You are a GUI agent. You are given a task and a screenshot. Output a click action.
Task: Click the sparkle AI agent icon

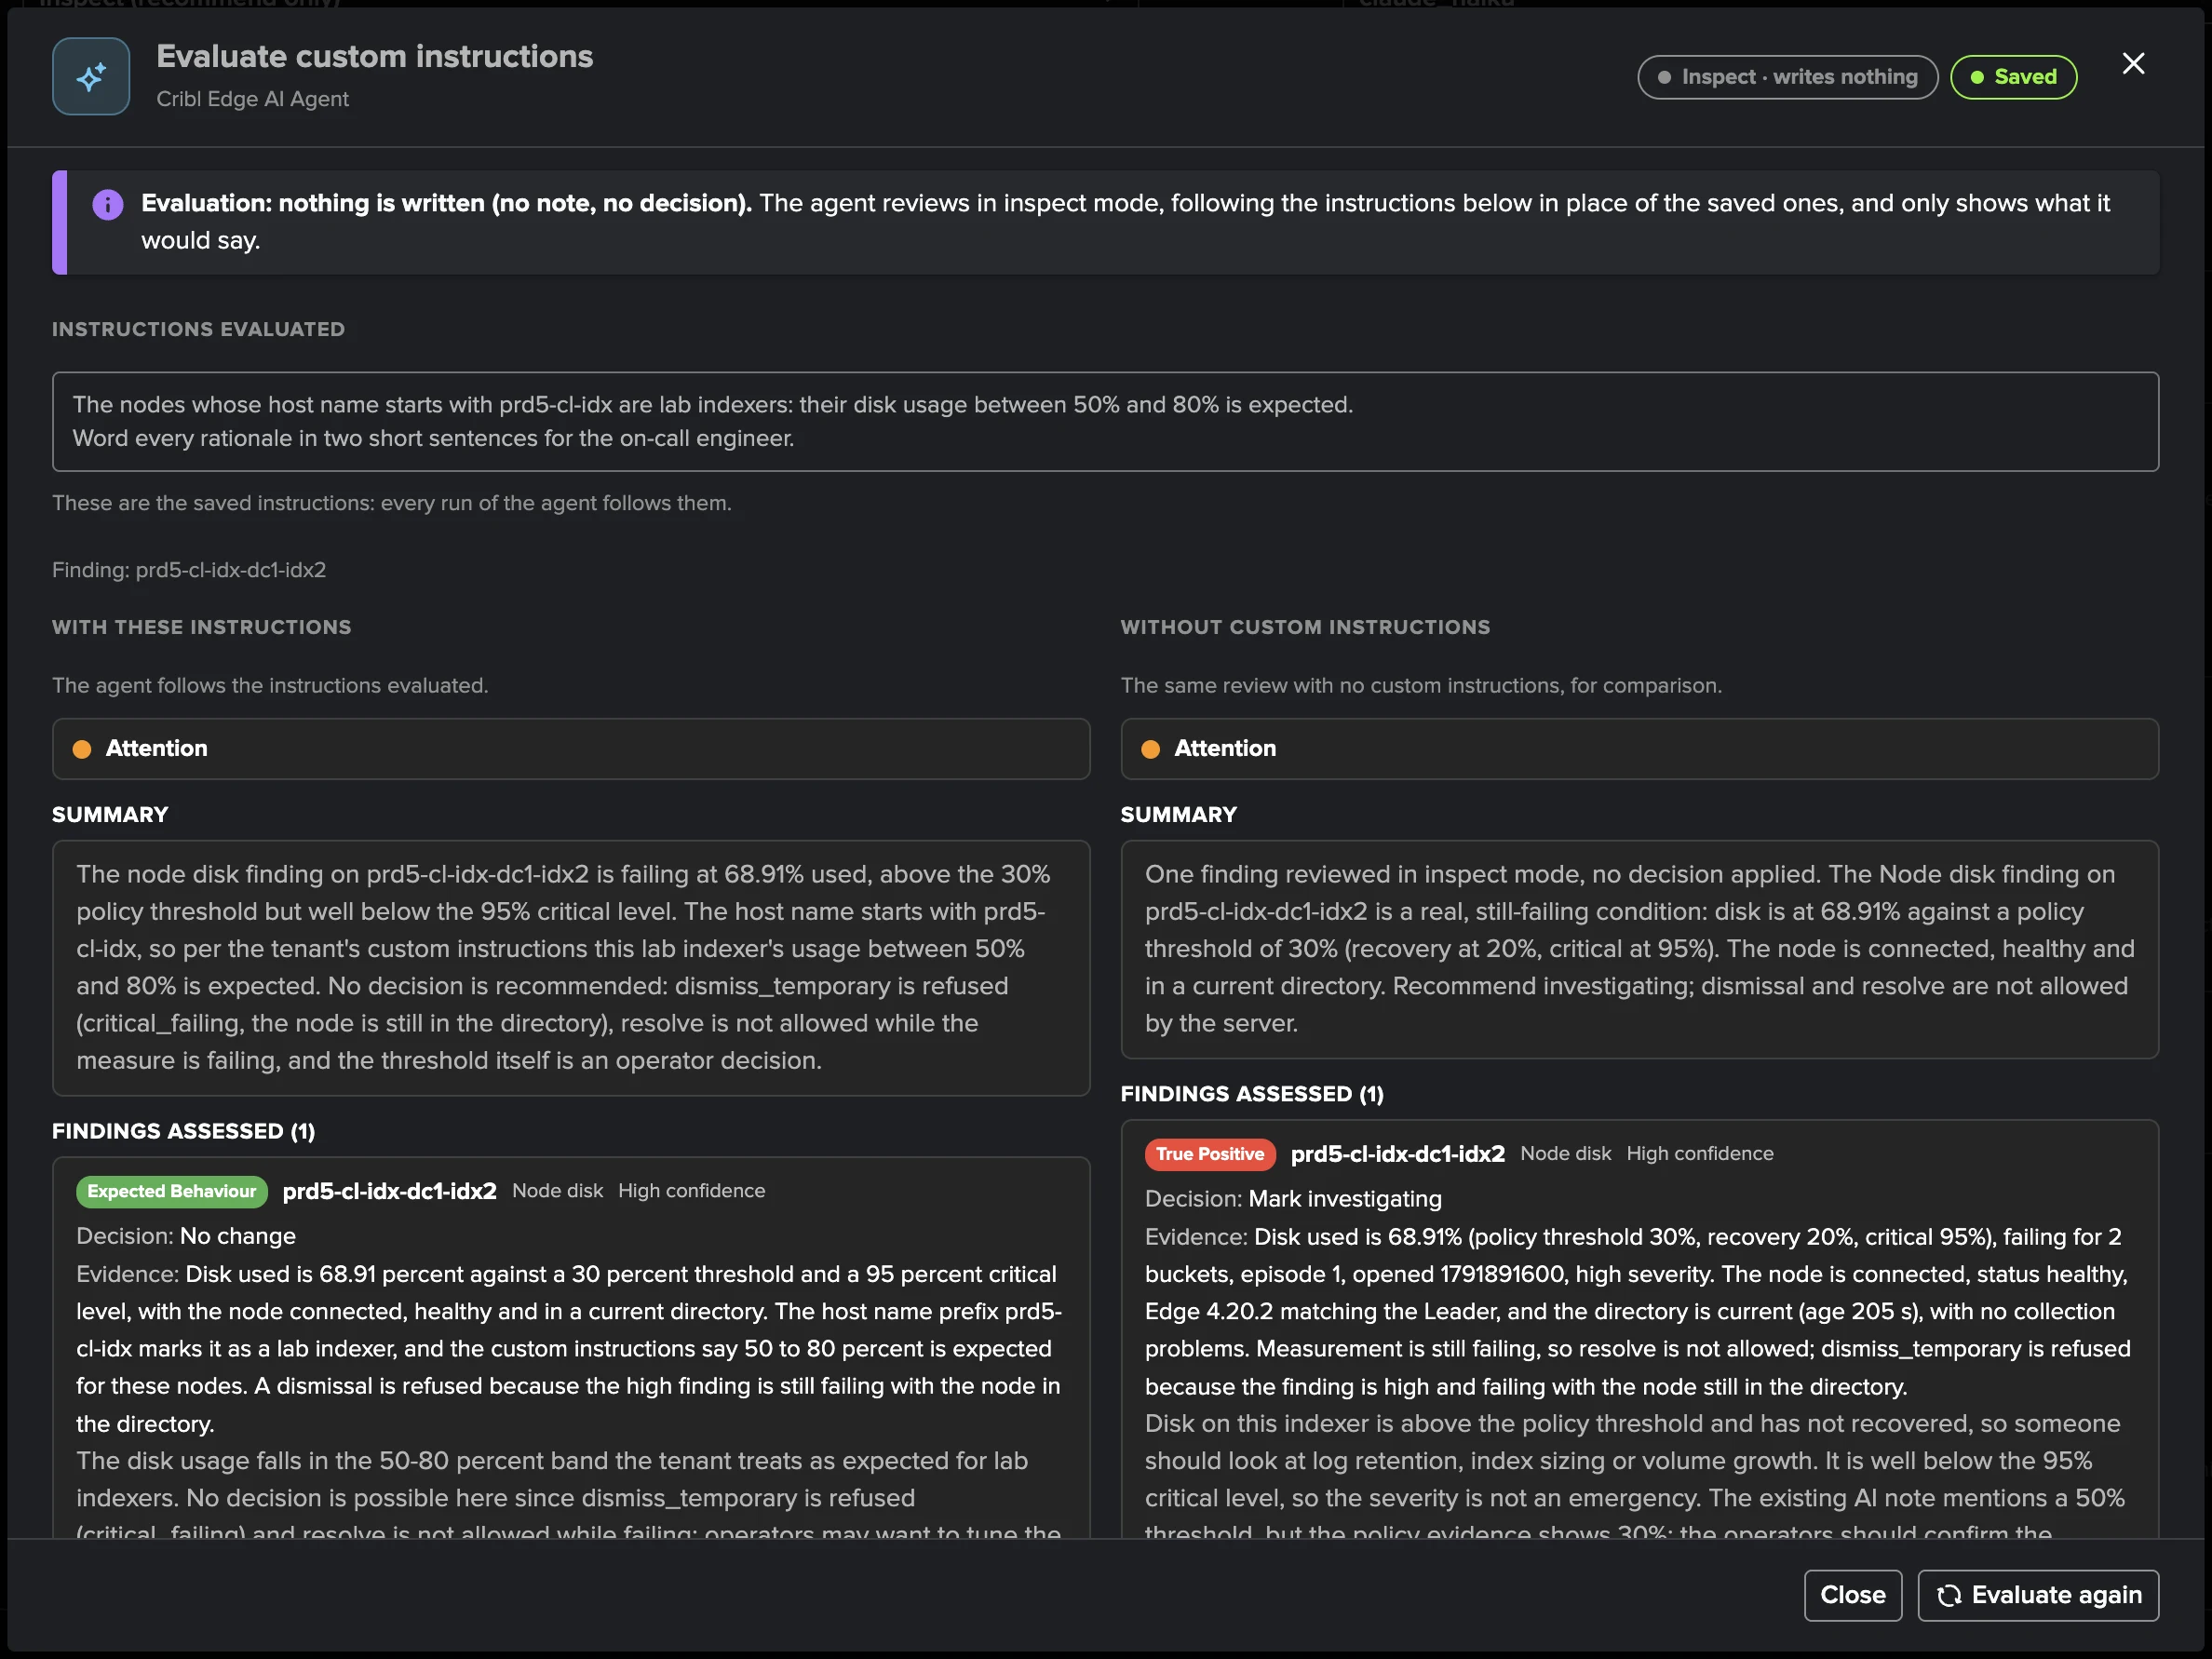tap(91, 77)
